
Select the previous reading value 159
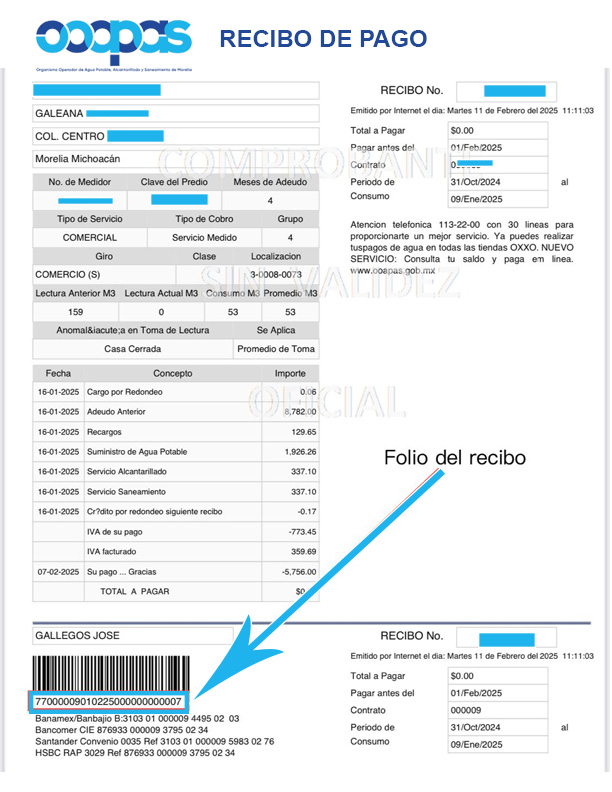[75, 312]
